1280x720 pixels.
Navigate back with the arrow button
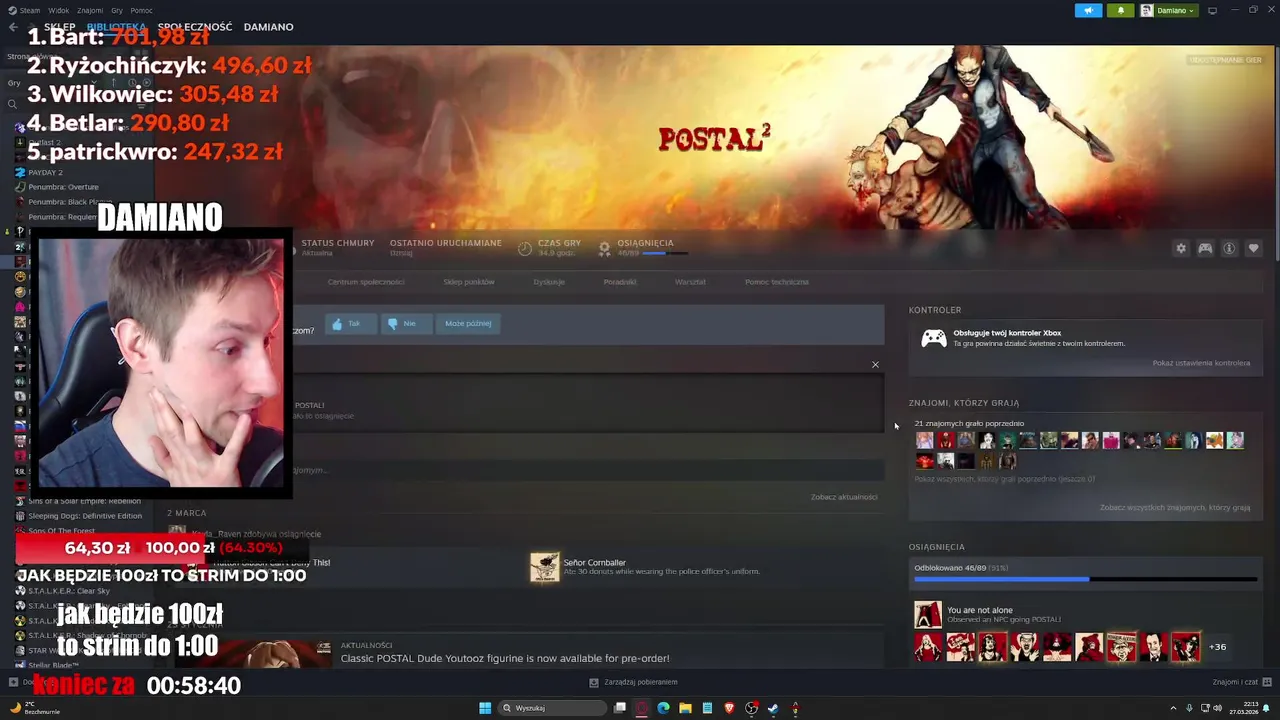(13, 27)
